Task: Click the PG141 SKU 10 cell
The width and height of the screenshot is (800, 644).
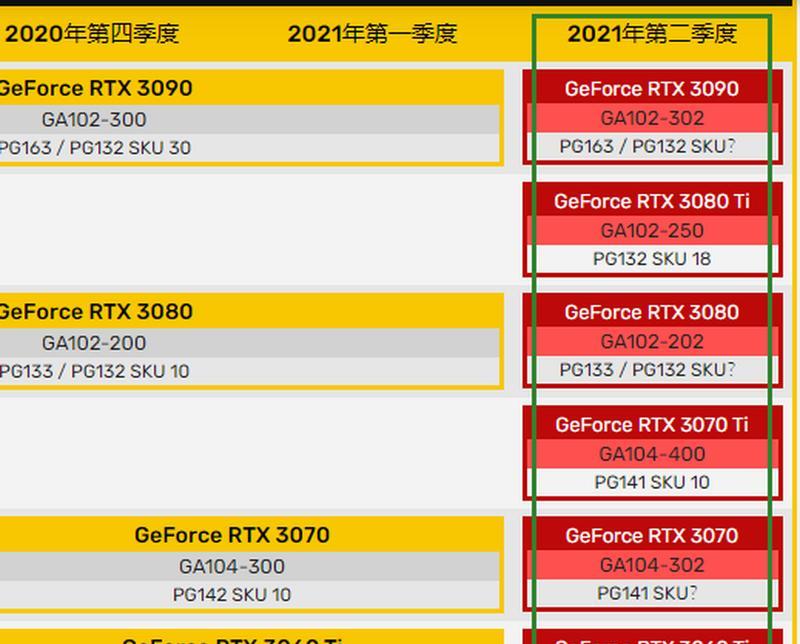Action: 652,482
